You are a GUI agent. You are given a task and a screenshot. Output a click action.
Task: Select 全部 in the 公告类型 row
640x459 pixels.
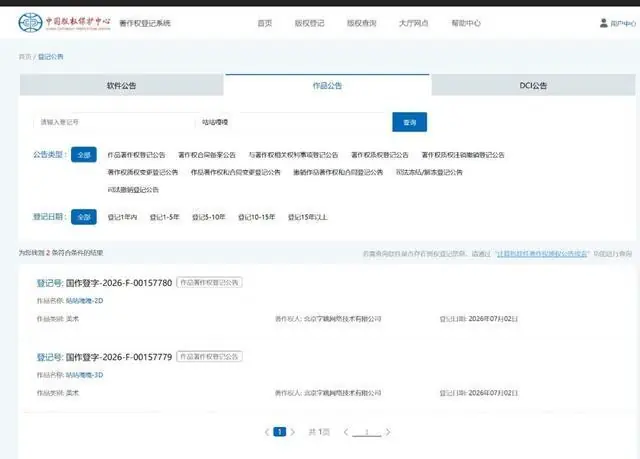click(84, 155)
